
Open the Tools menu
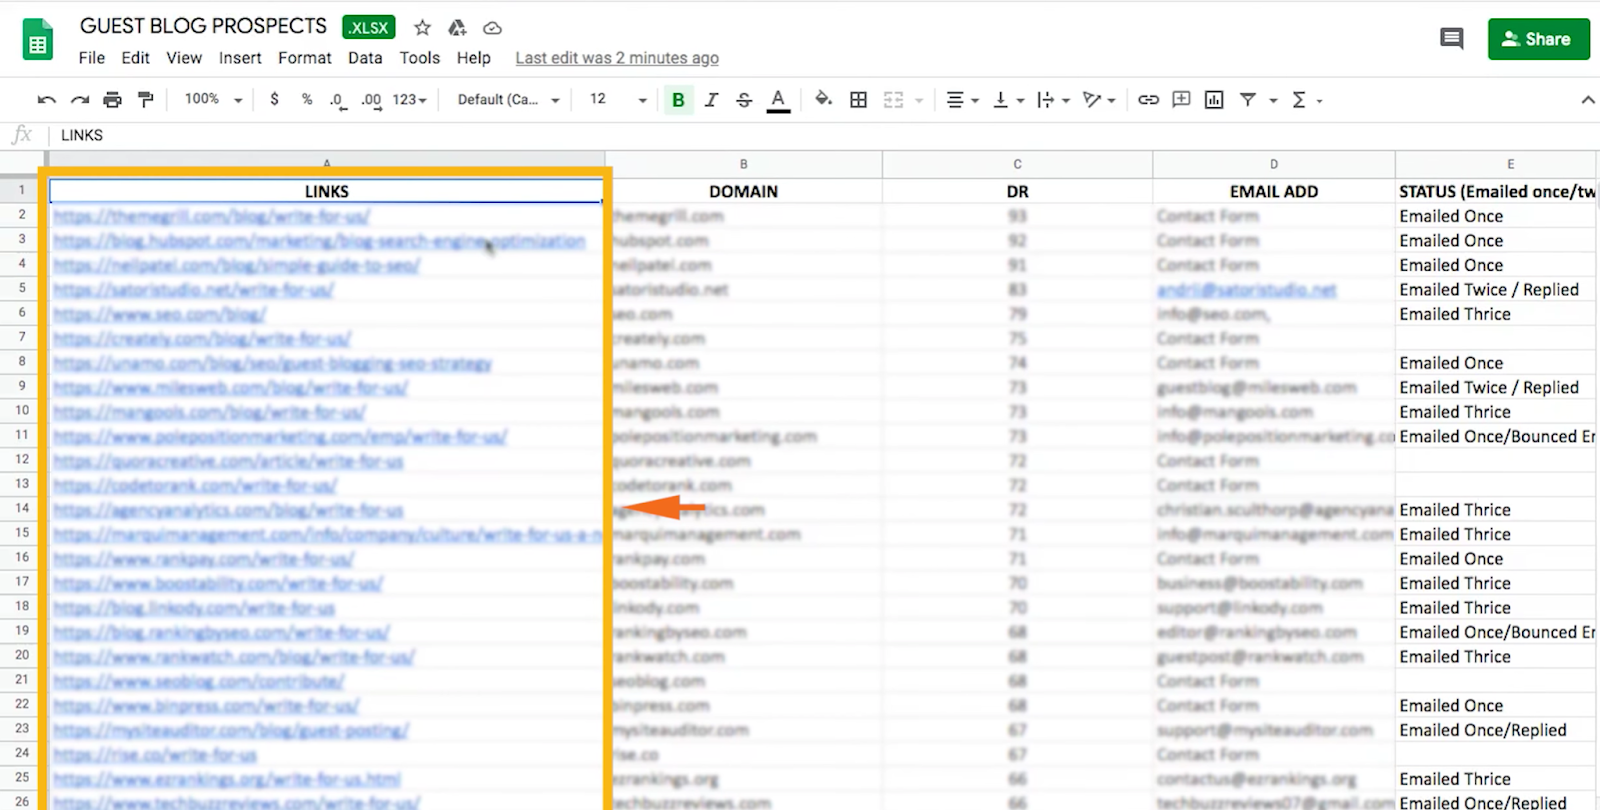(420, 58)
